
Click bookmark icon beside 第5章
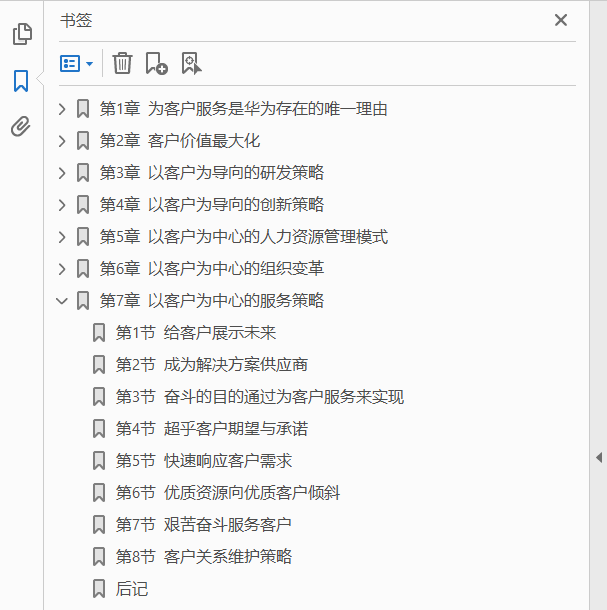click(x=82, y=237)
